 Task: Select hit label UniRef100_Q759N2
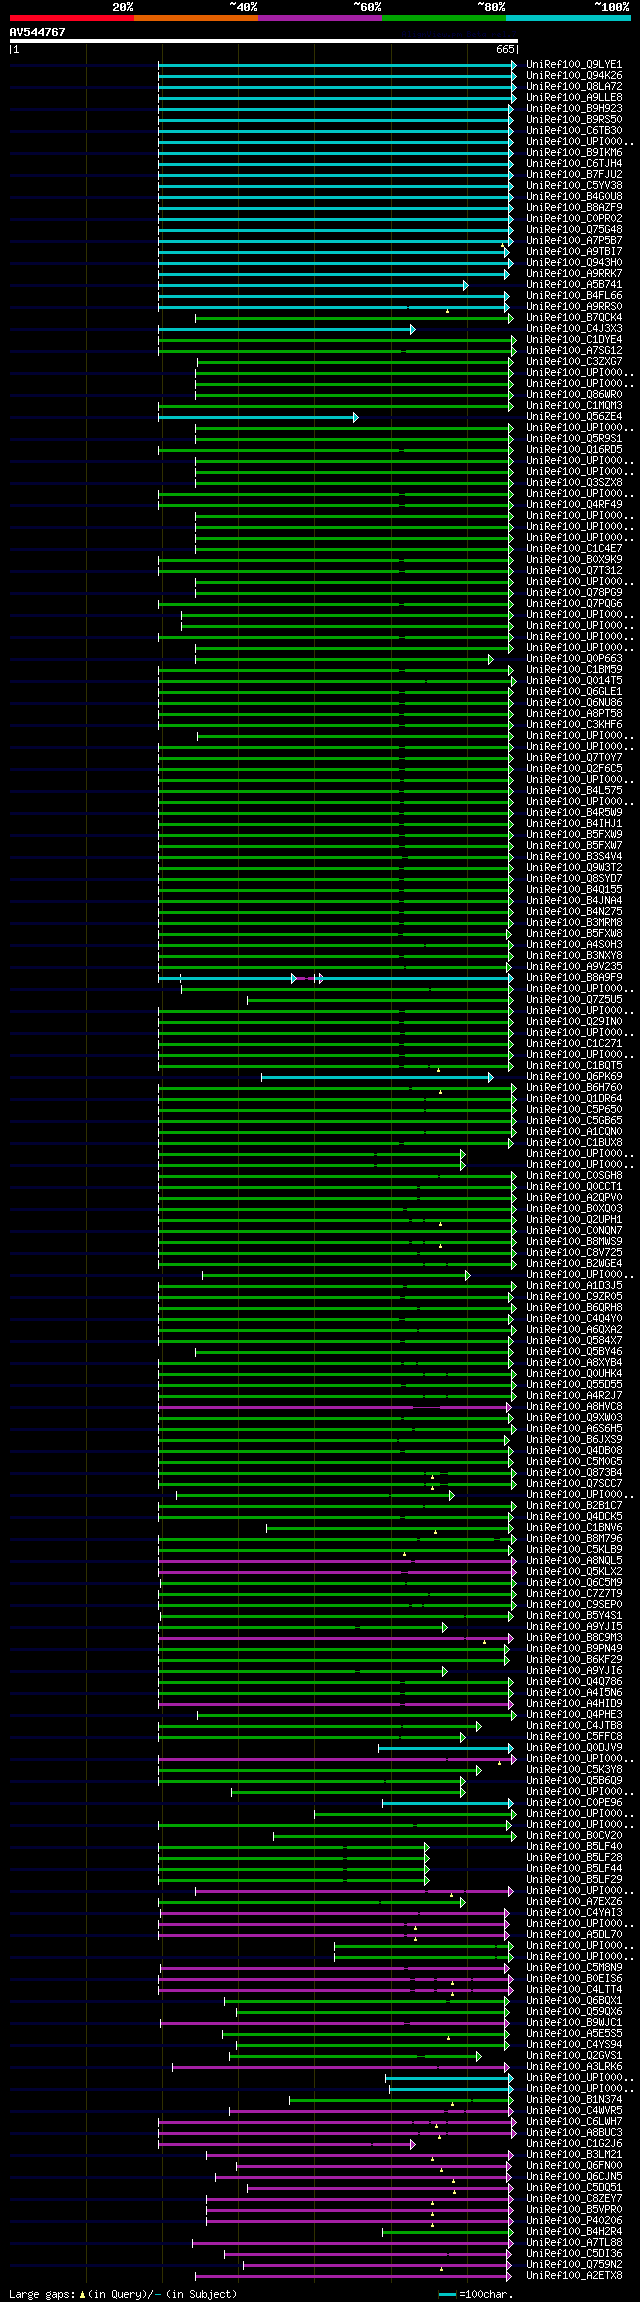pos(574,2265)
